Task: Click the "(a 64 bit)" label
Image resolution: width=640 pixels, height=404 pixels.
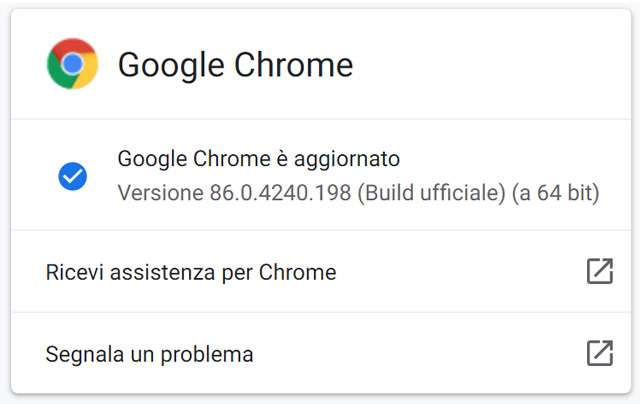Action: [553, 192]
